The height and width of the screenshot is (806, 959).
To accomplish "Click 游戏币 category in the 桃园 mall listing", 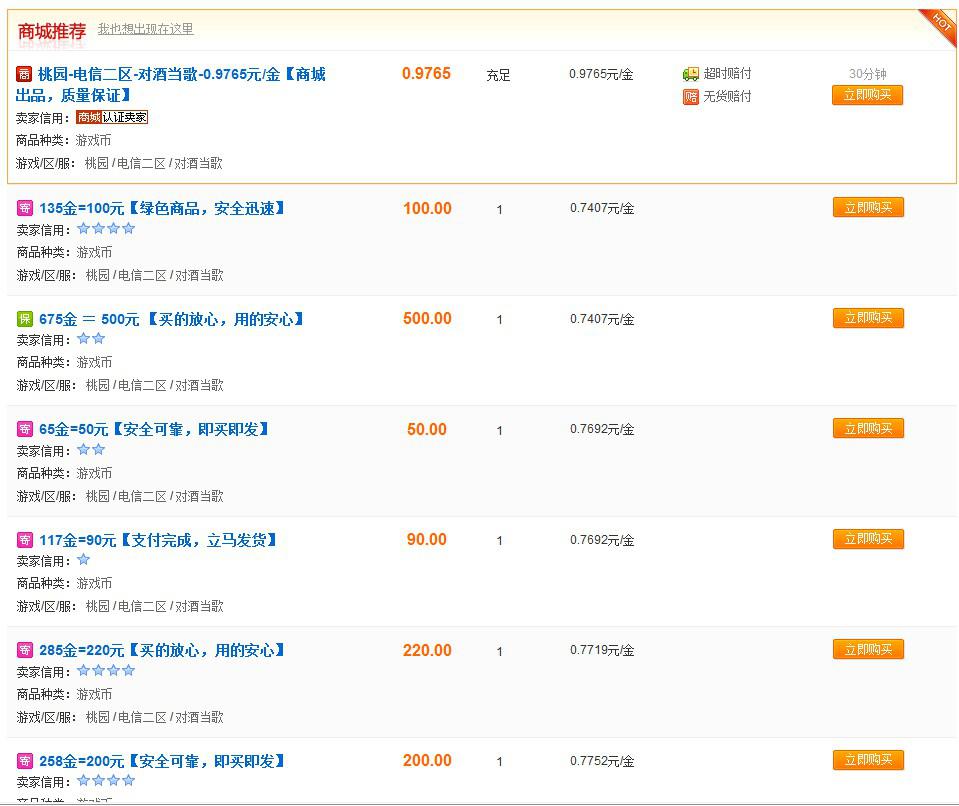I will (x=93, y=141).
